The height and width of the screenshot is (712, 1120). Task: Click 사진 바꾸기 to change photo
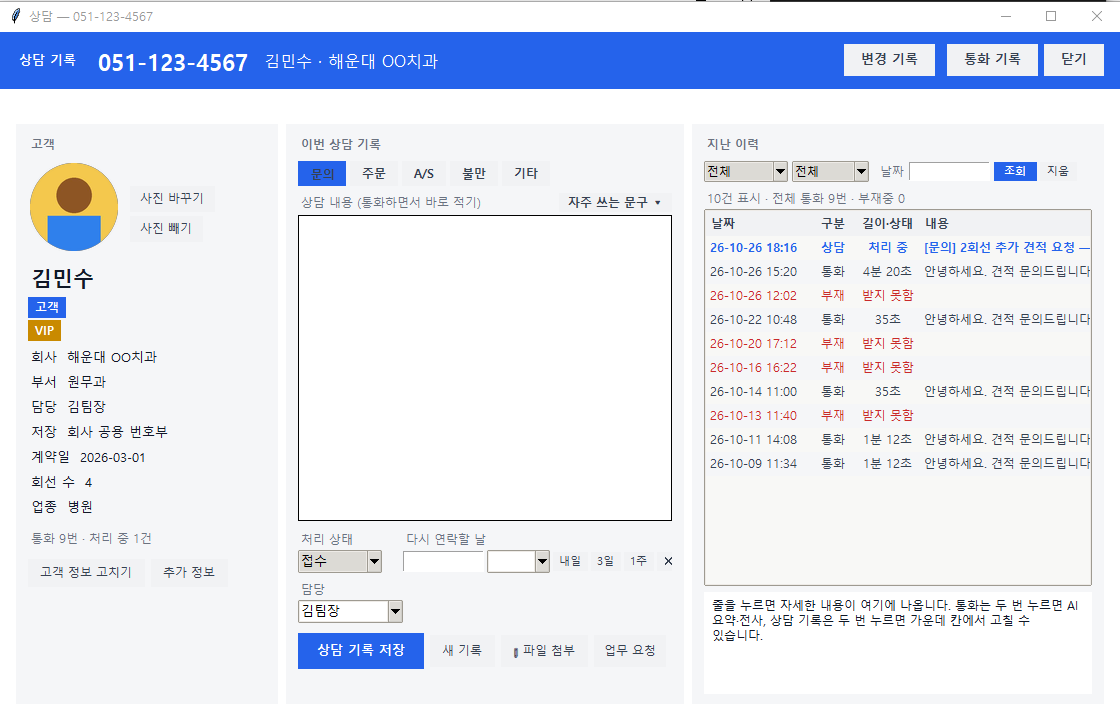(172, 198)
